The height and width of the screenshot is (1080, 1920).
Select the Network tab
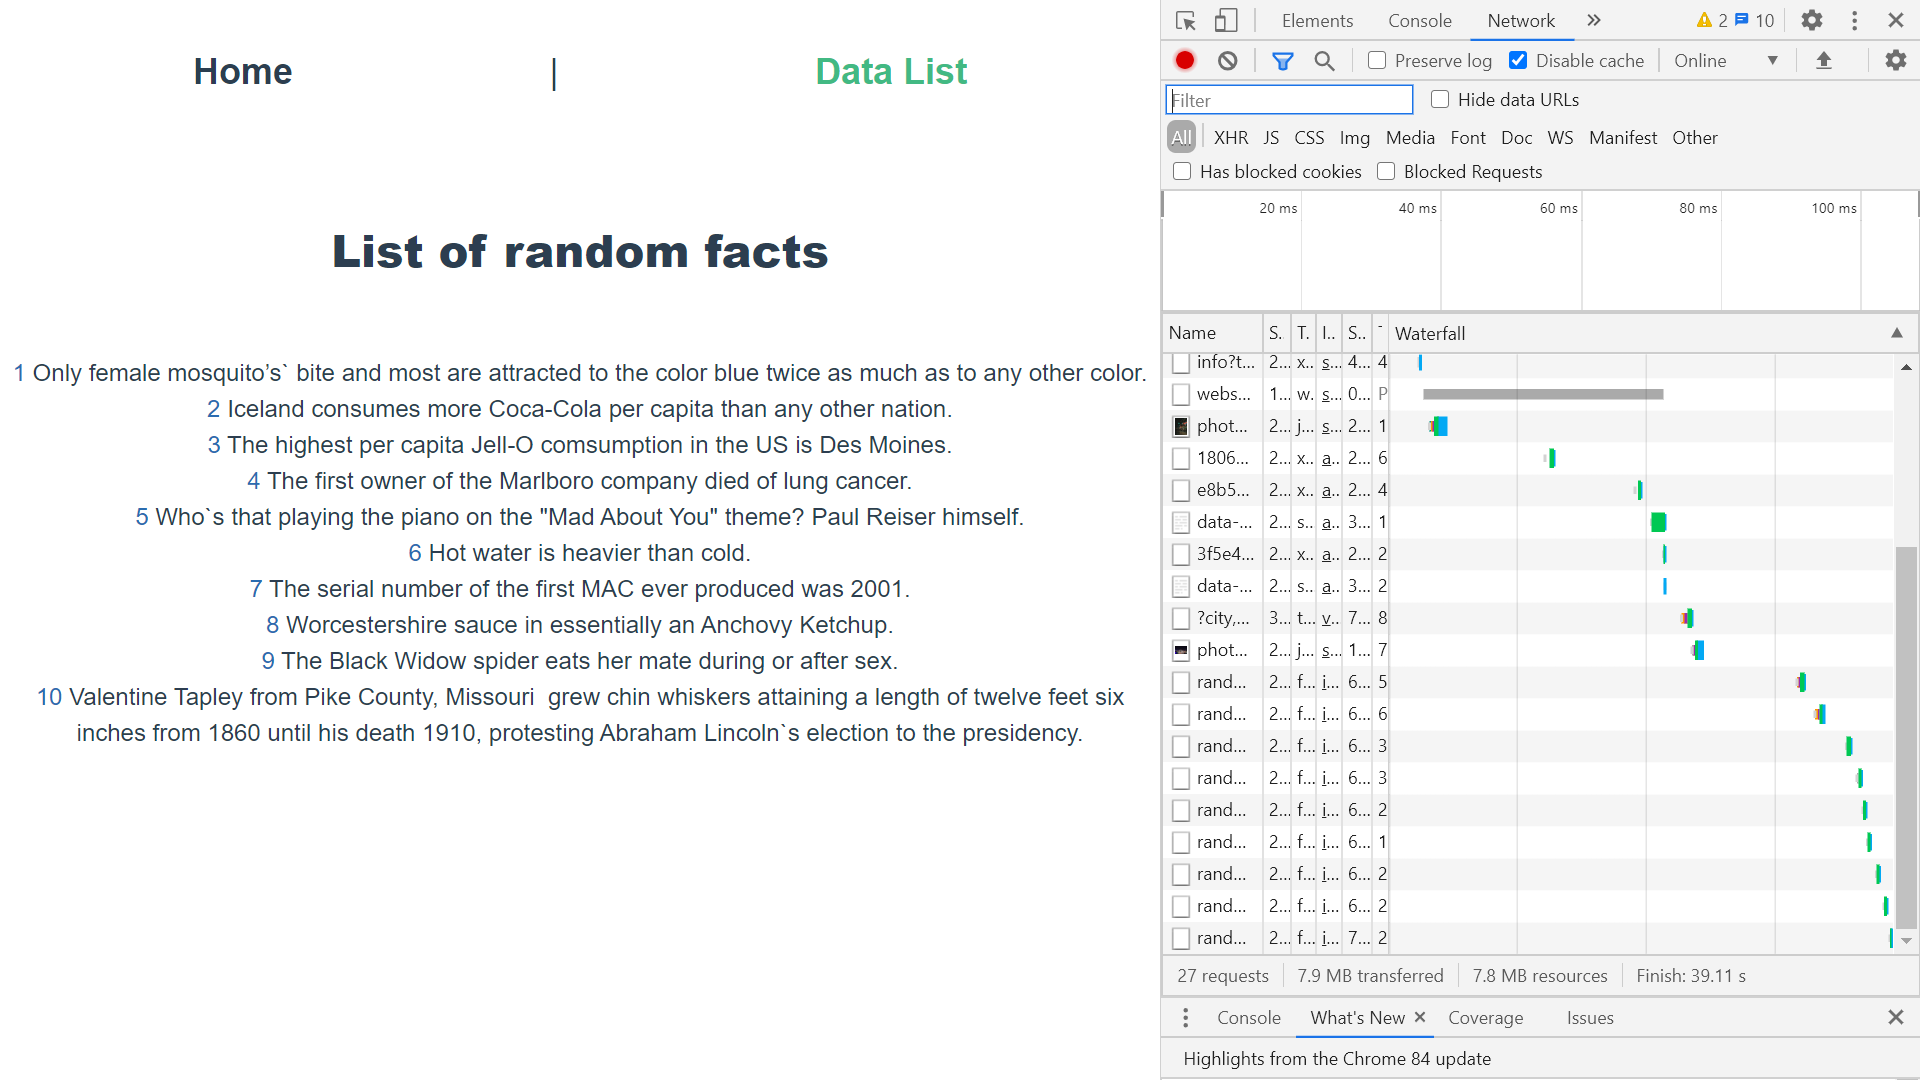click(1520, 21)
